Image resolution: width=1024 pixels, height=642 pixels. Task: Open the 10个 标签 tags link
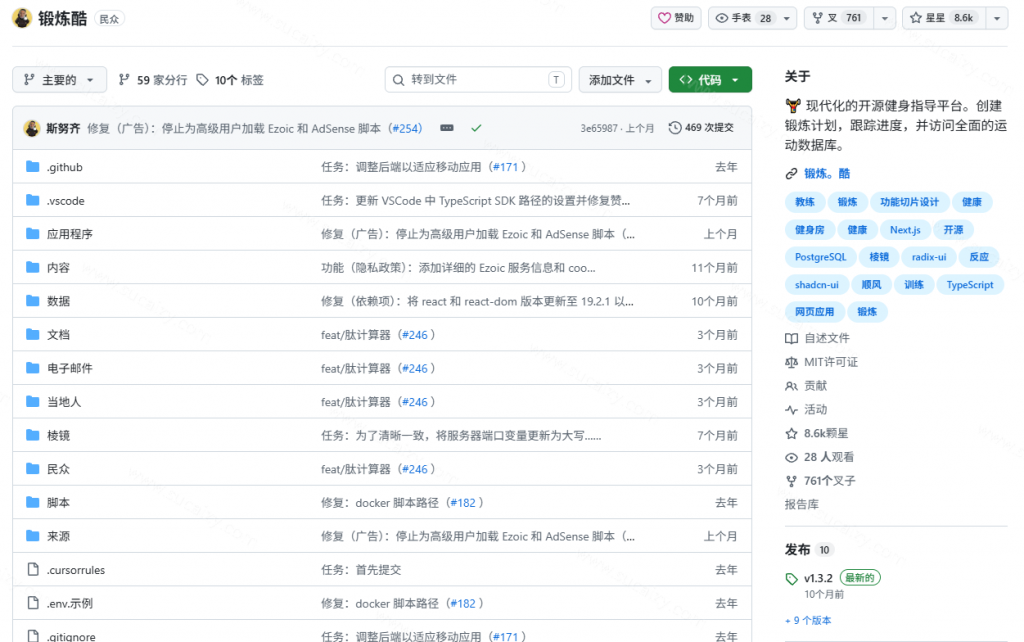click(230, 80)
